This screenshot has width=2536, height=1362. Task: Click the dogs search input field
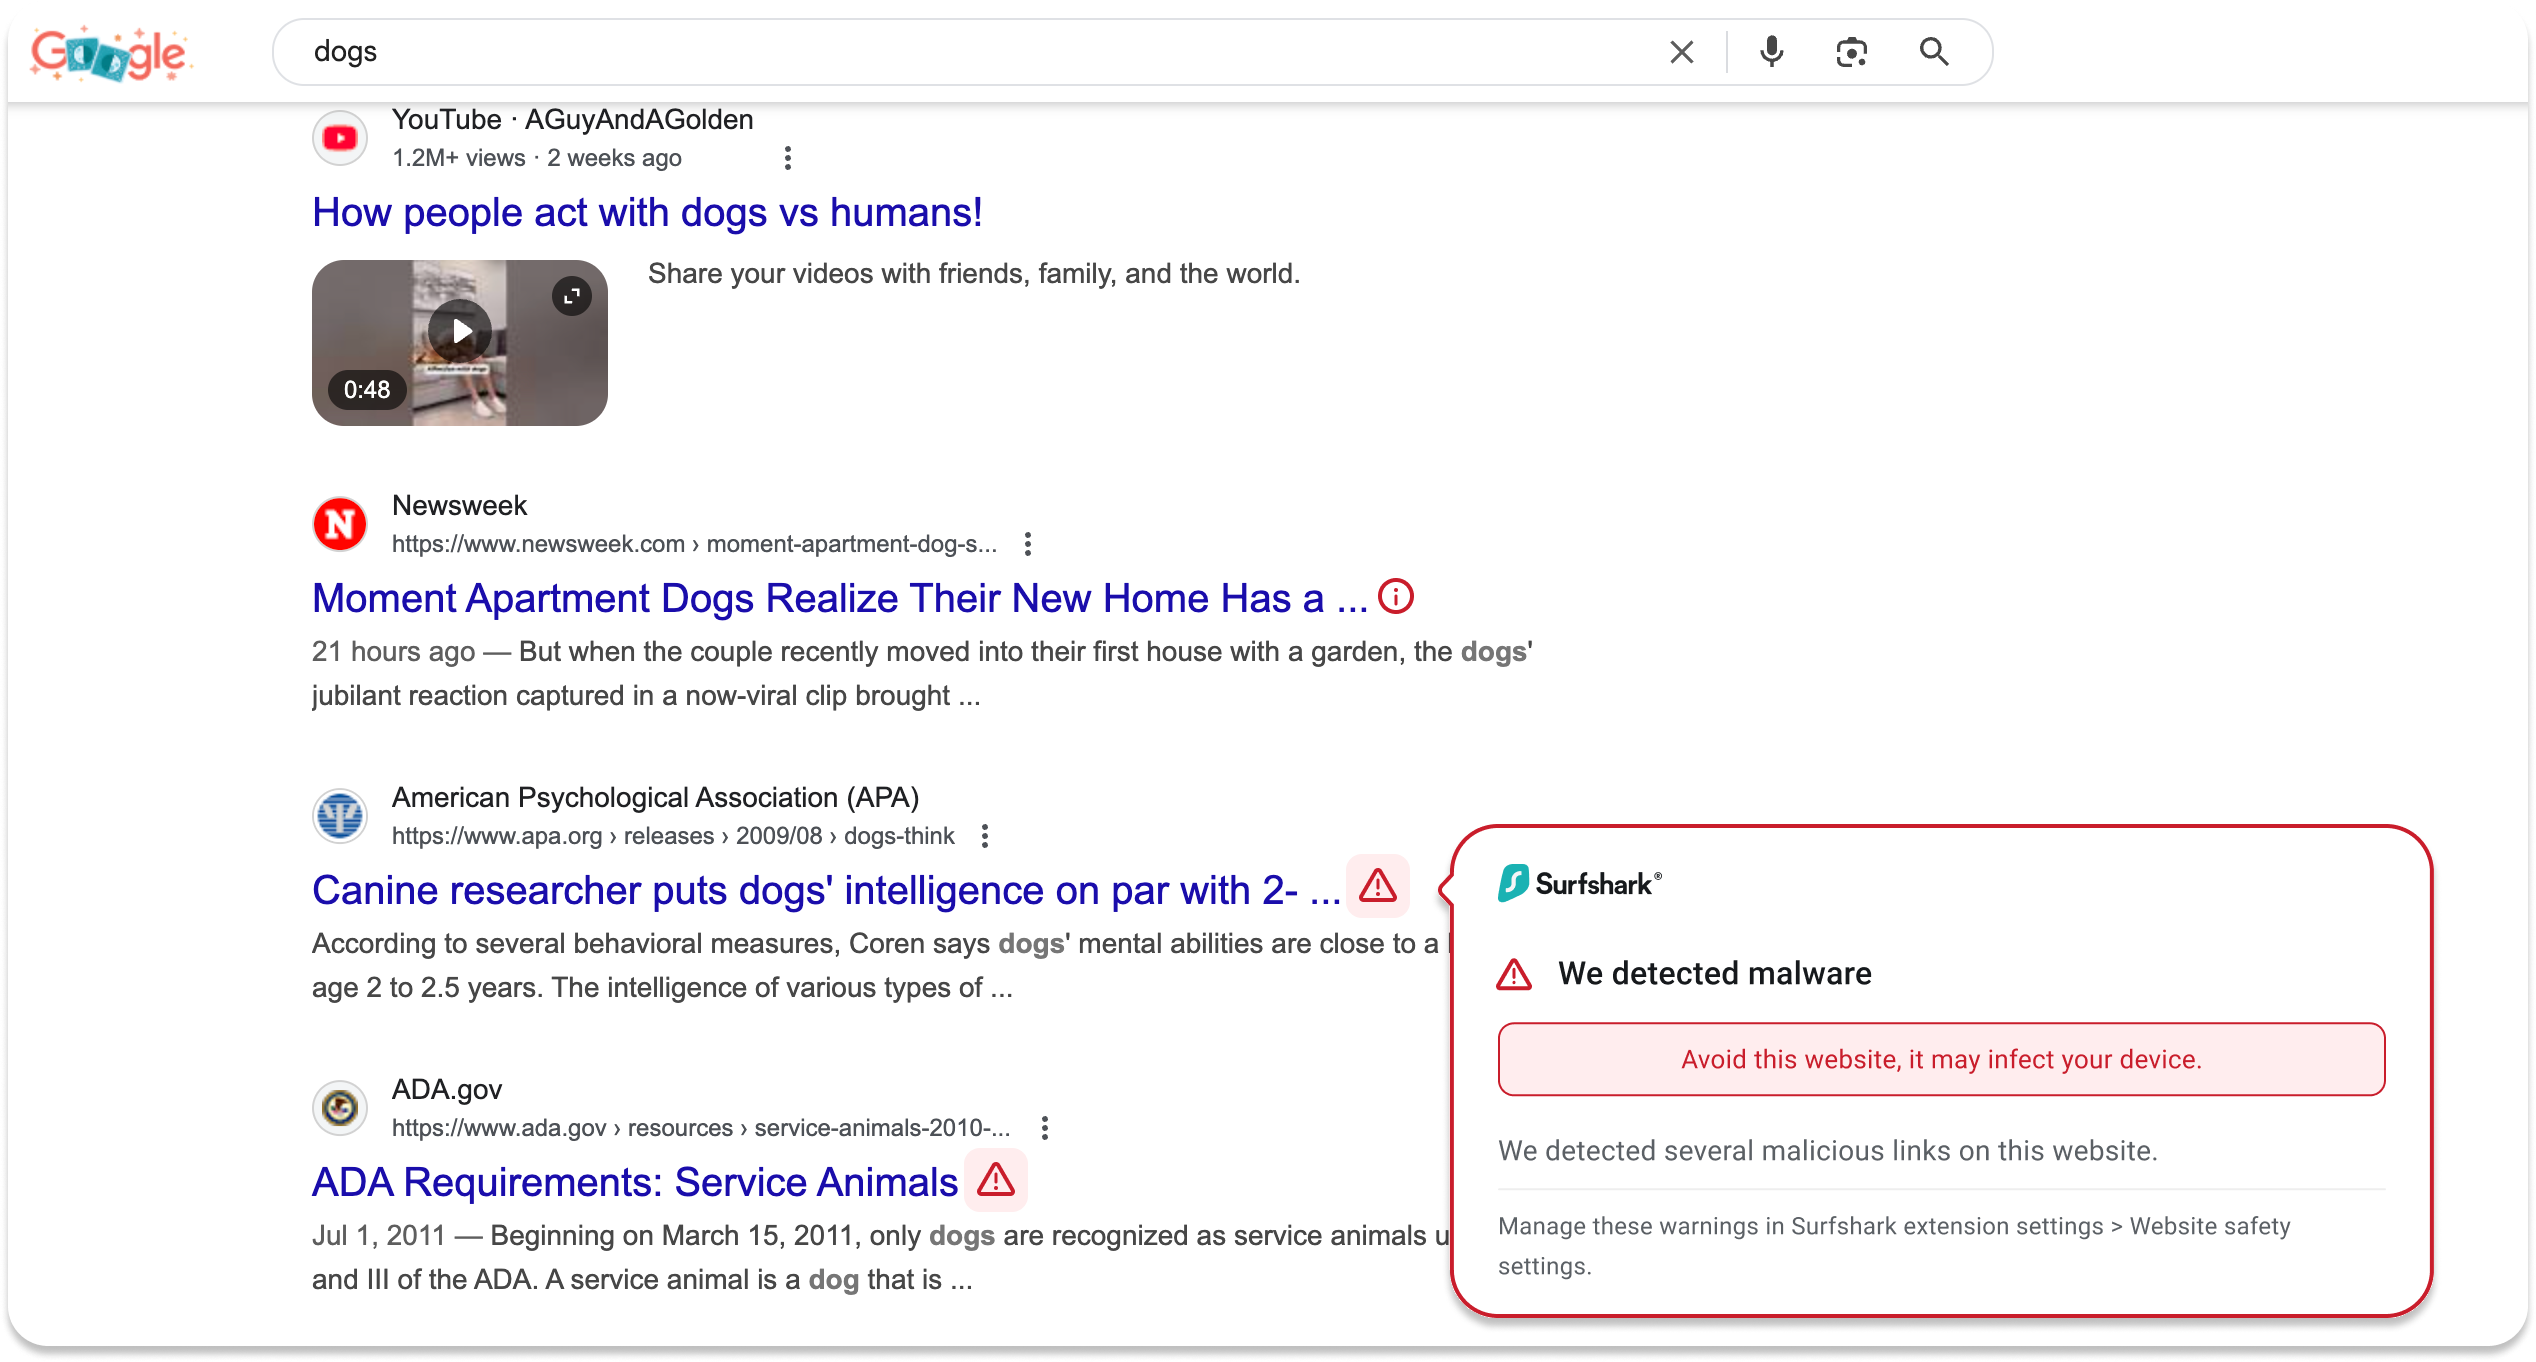900,52
